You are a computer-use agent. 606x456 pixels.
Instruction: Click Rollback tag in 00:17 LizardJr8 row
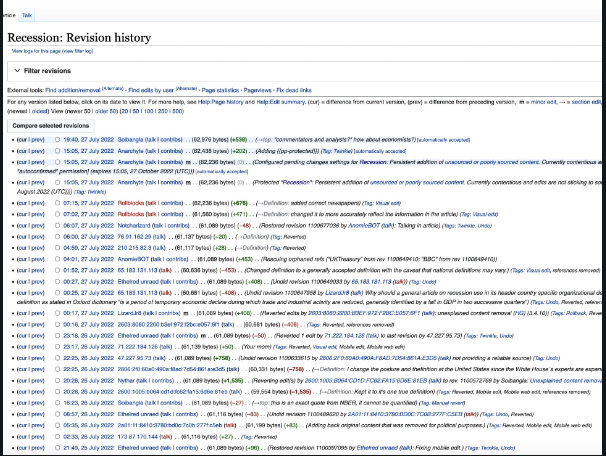[x=577, y=313]
